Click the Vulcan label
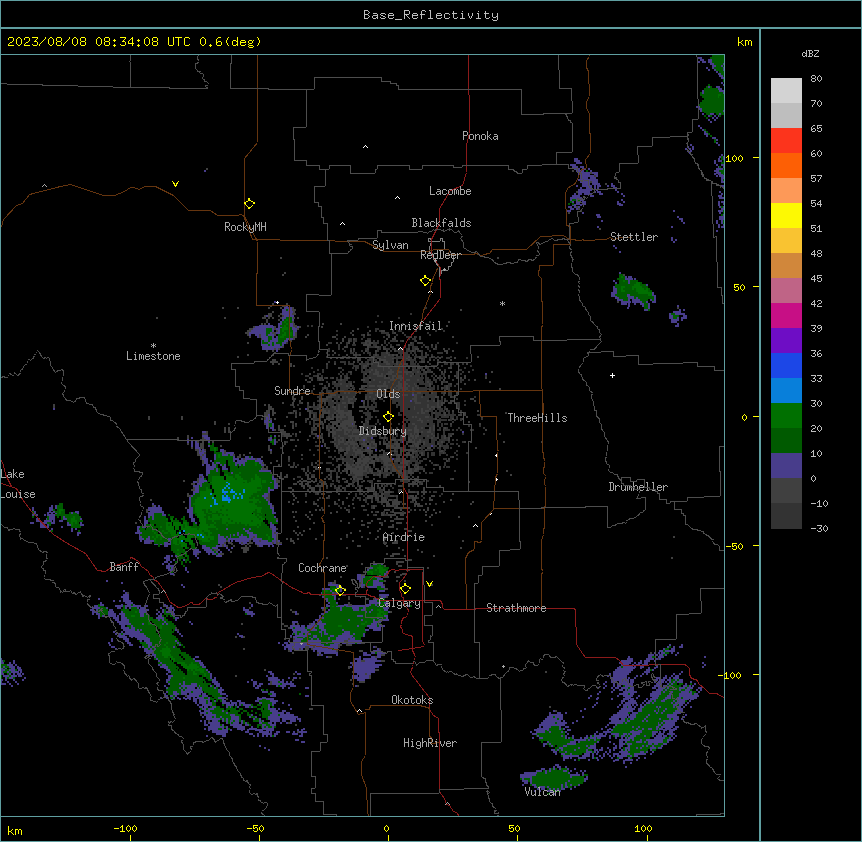The height and width of the screenshot is (842, 862). tap(542, 792)
